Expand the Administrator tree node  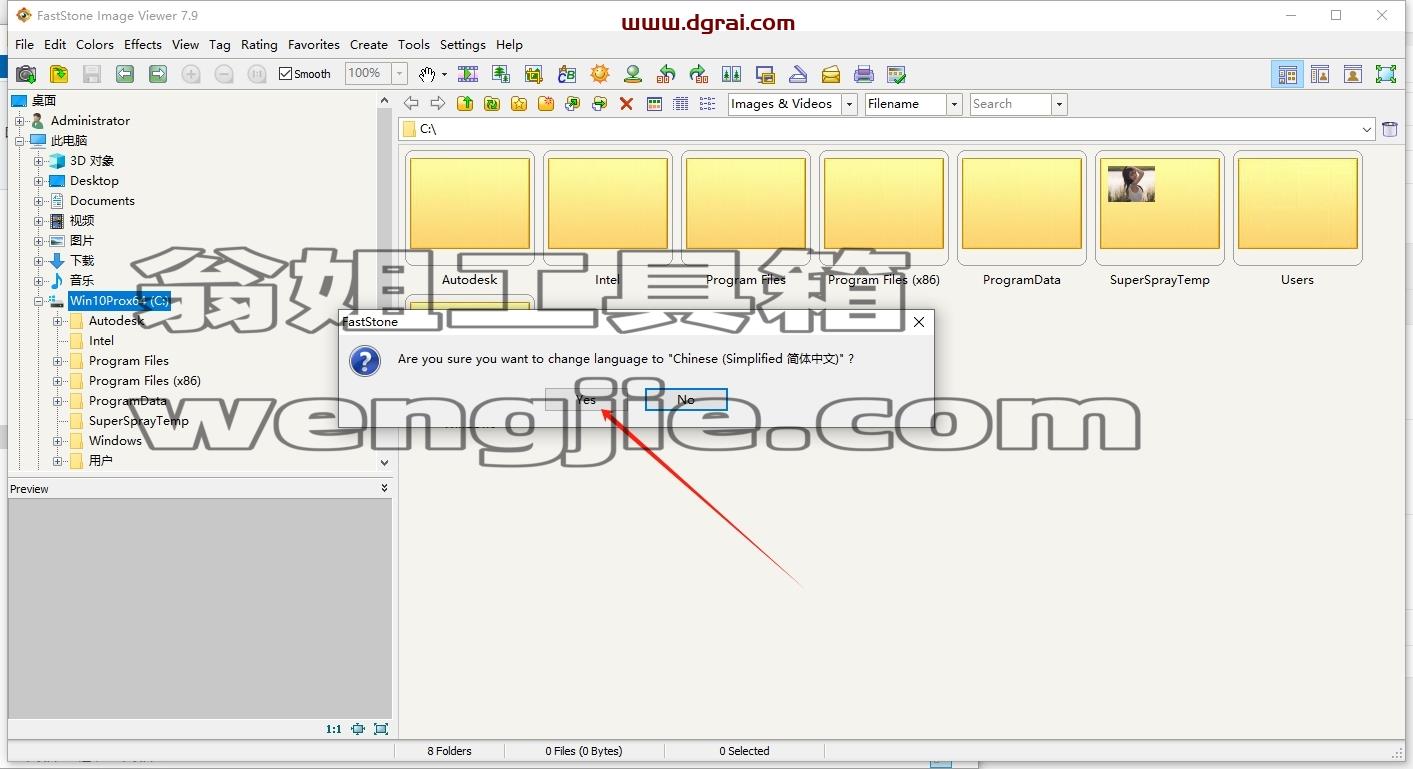click(19, 121)
